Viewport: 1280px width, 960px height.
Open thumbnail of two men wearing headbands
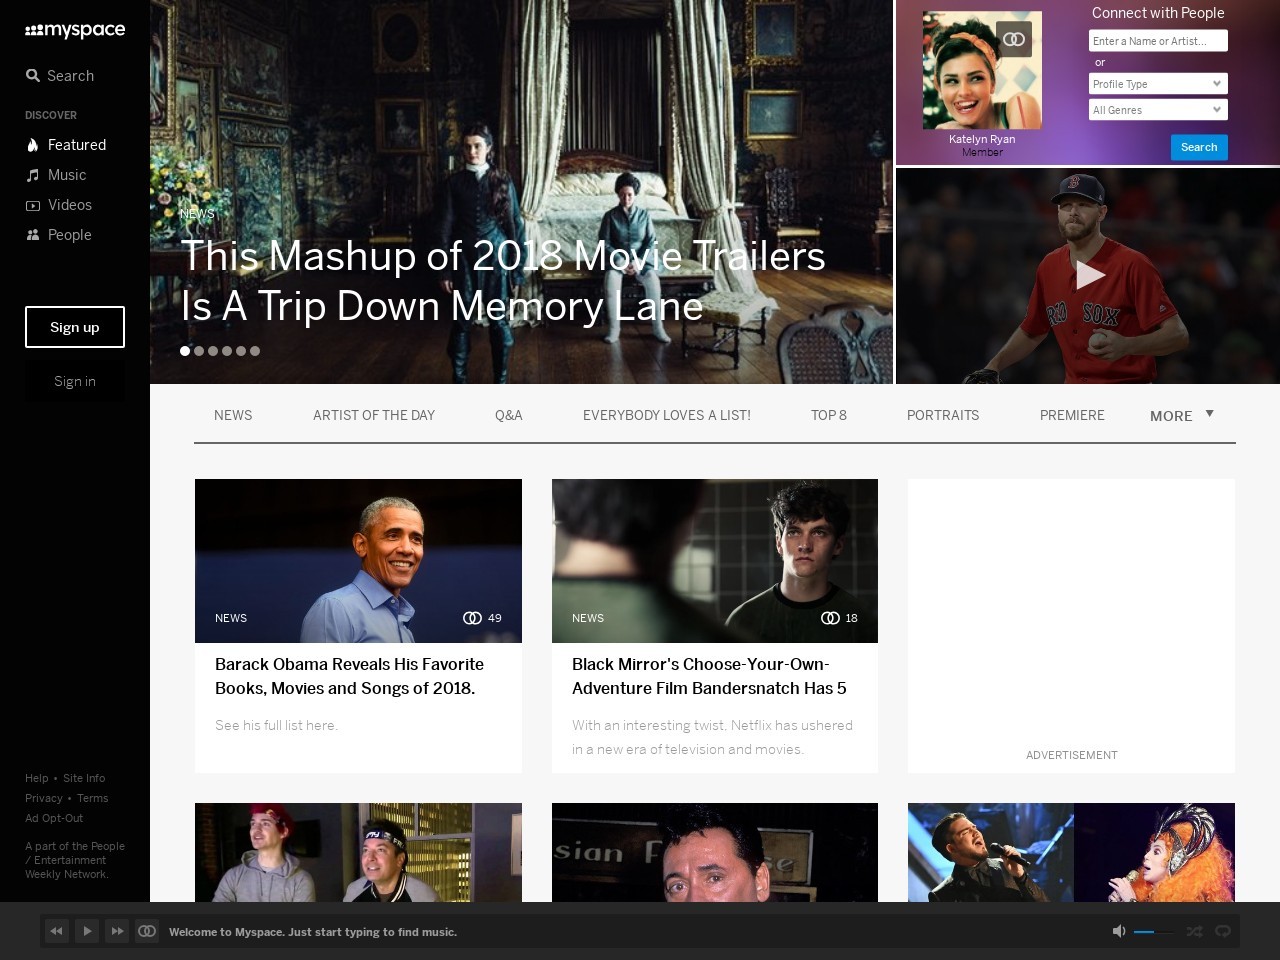pyautogui.click(x=358, y=852)
